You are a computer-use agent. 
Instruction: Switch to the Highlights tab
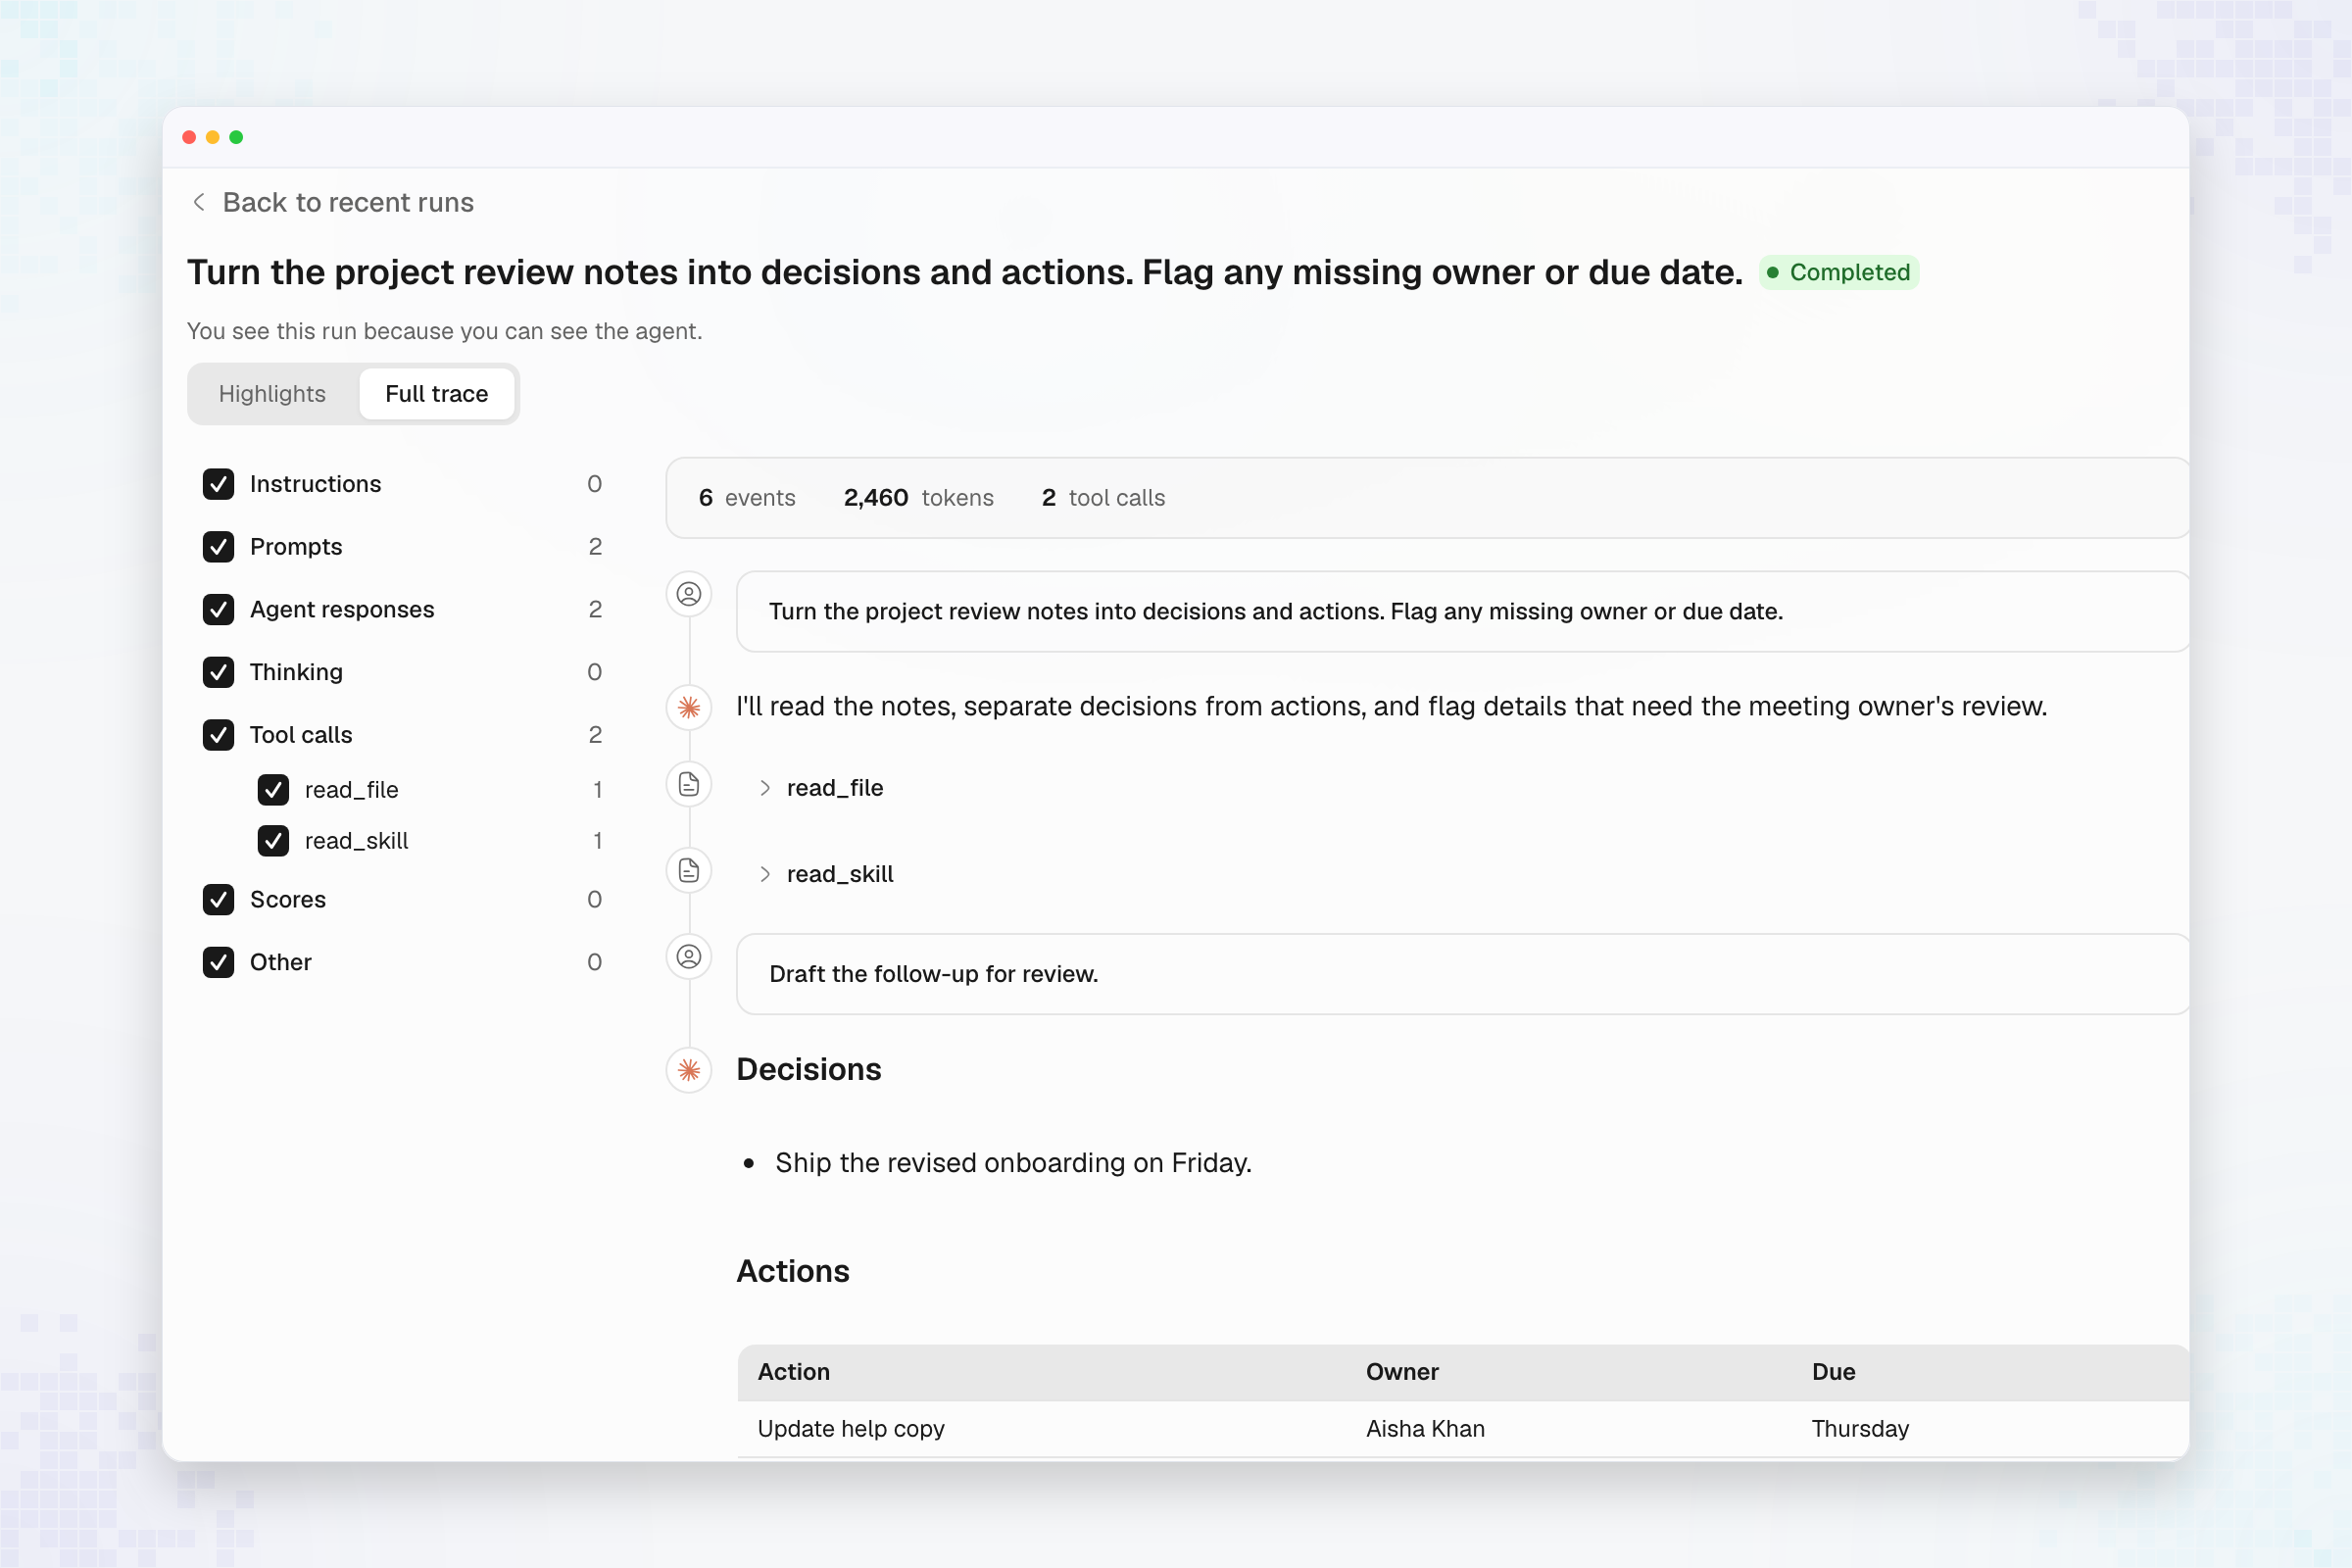pos(272,394)
